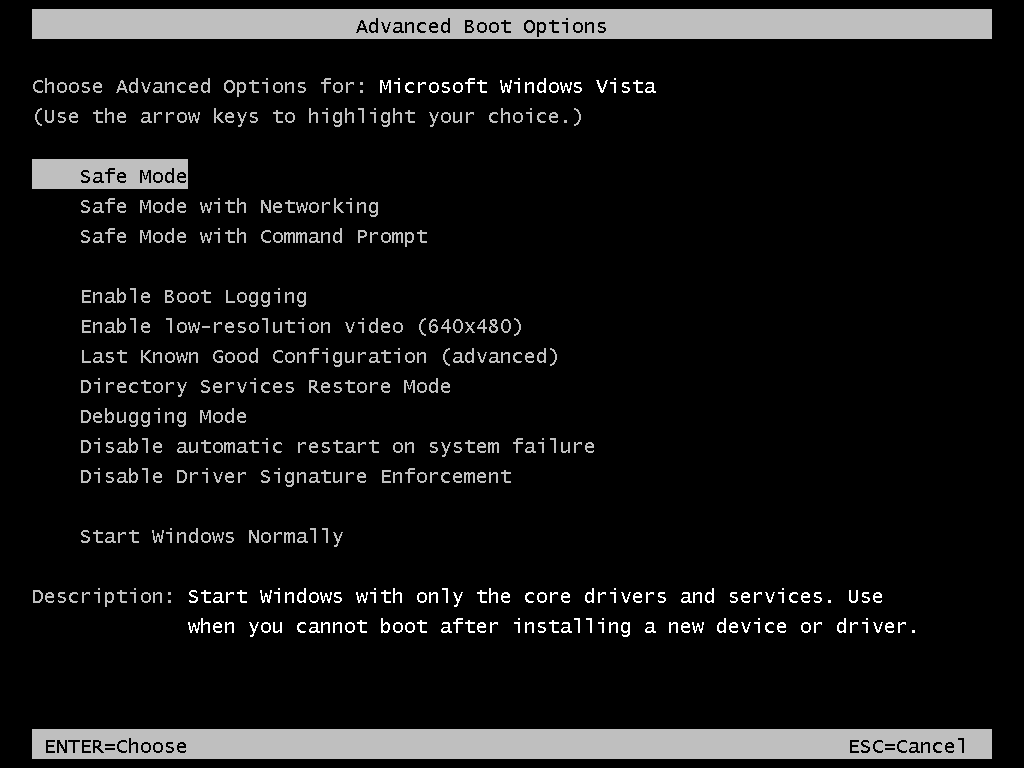Image resolution: width=1024 pixels, height=768 pixels.
Task: Choose Last Known Good Configuration (advanced)
Action: 319,356
